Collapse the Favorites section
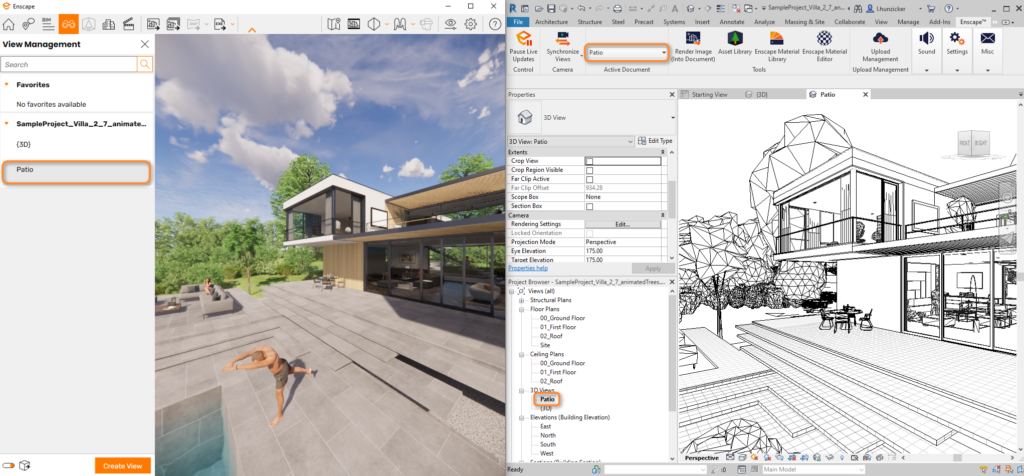Screen dimensions: 1024x476 pos(7,85)
